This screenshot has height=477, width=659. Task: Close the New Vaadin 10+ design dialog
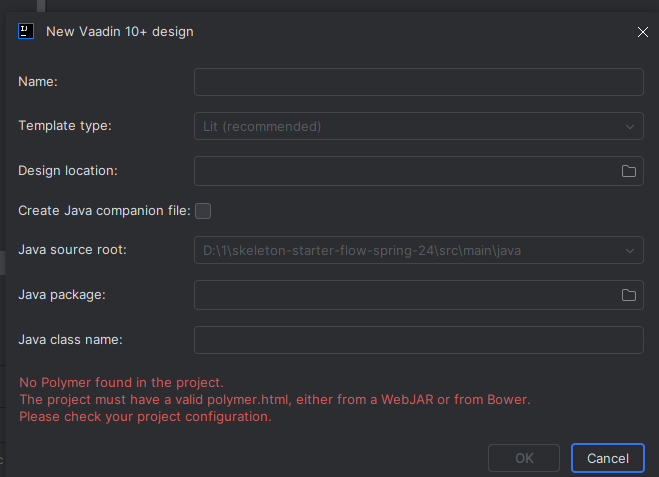point(642,32)
